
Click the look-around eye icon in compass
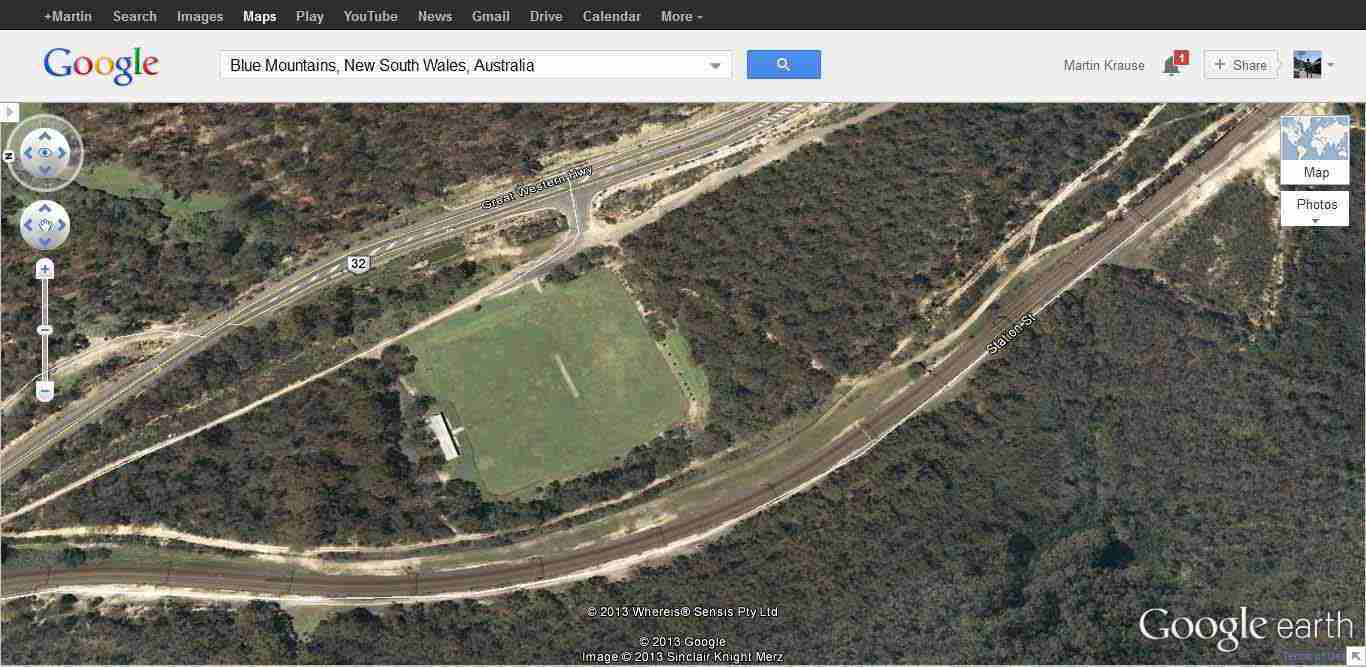coord(45,153)
